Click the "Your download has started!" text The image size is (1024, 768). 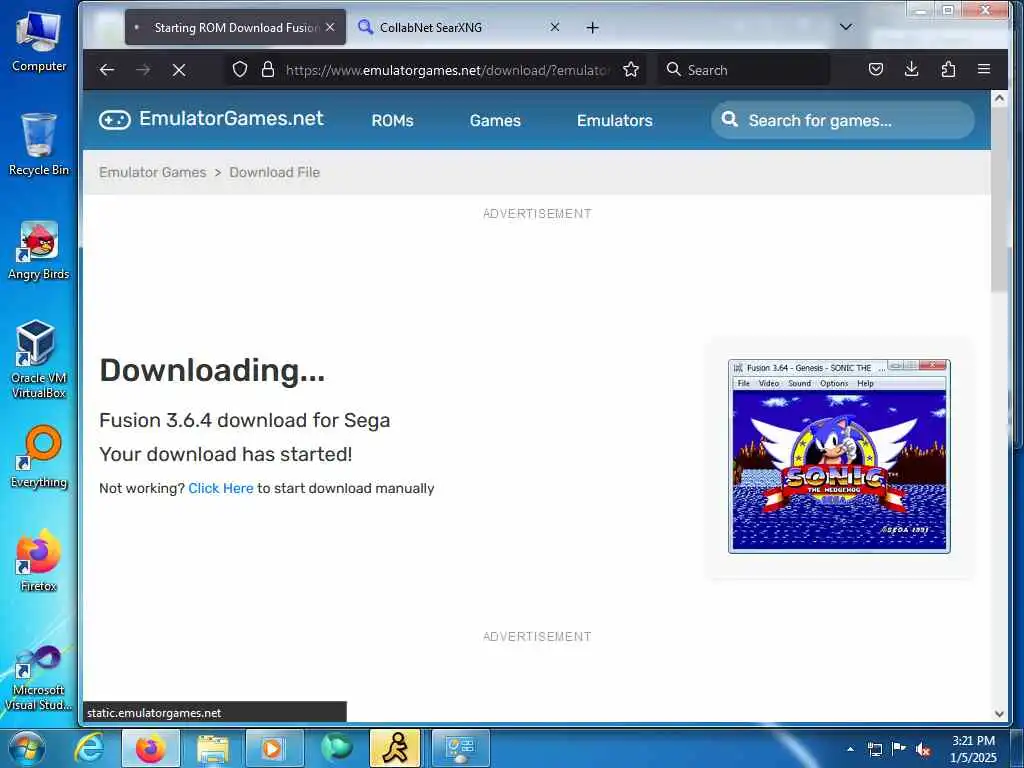coord(226,455)
